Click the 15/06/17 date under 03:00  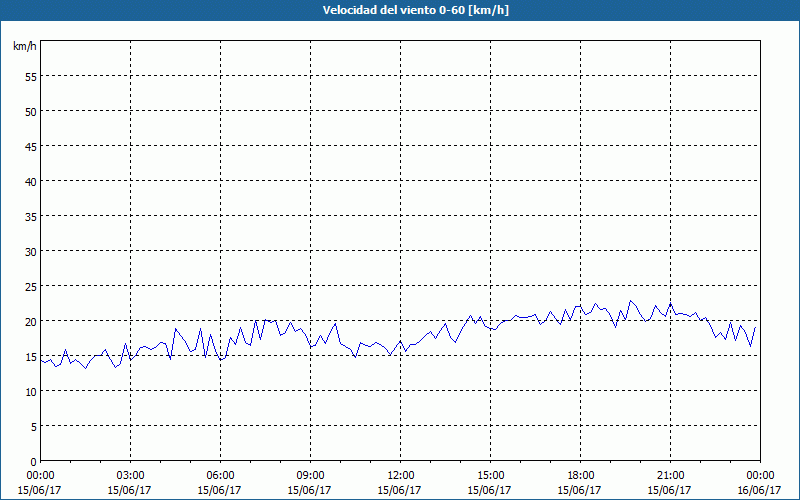tap(130, 490)
